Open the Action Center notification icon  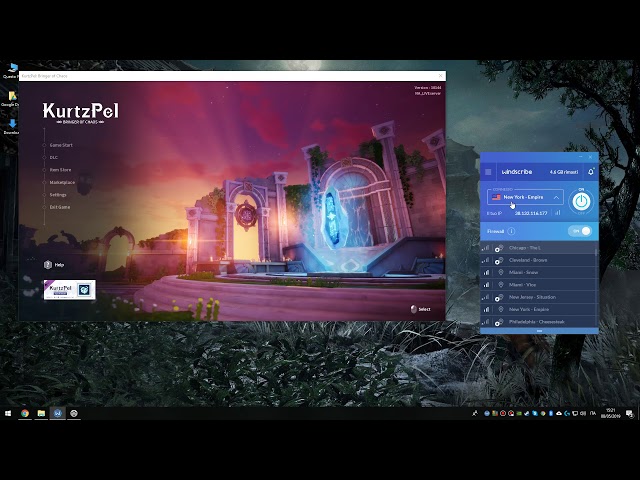pos(630,413)
